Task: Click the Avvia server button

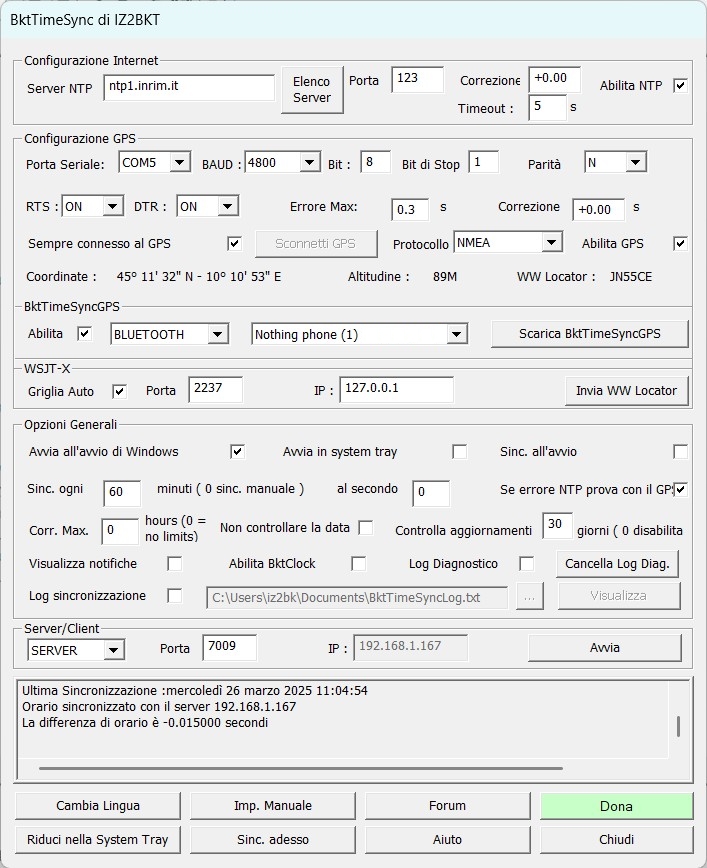Action: 605,648
